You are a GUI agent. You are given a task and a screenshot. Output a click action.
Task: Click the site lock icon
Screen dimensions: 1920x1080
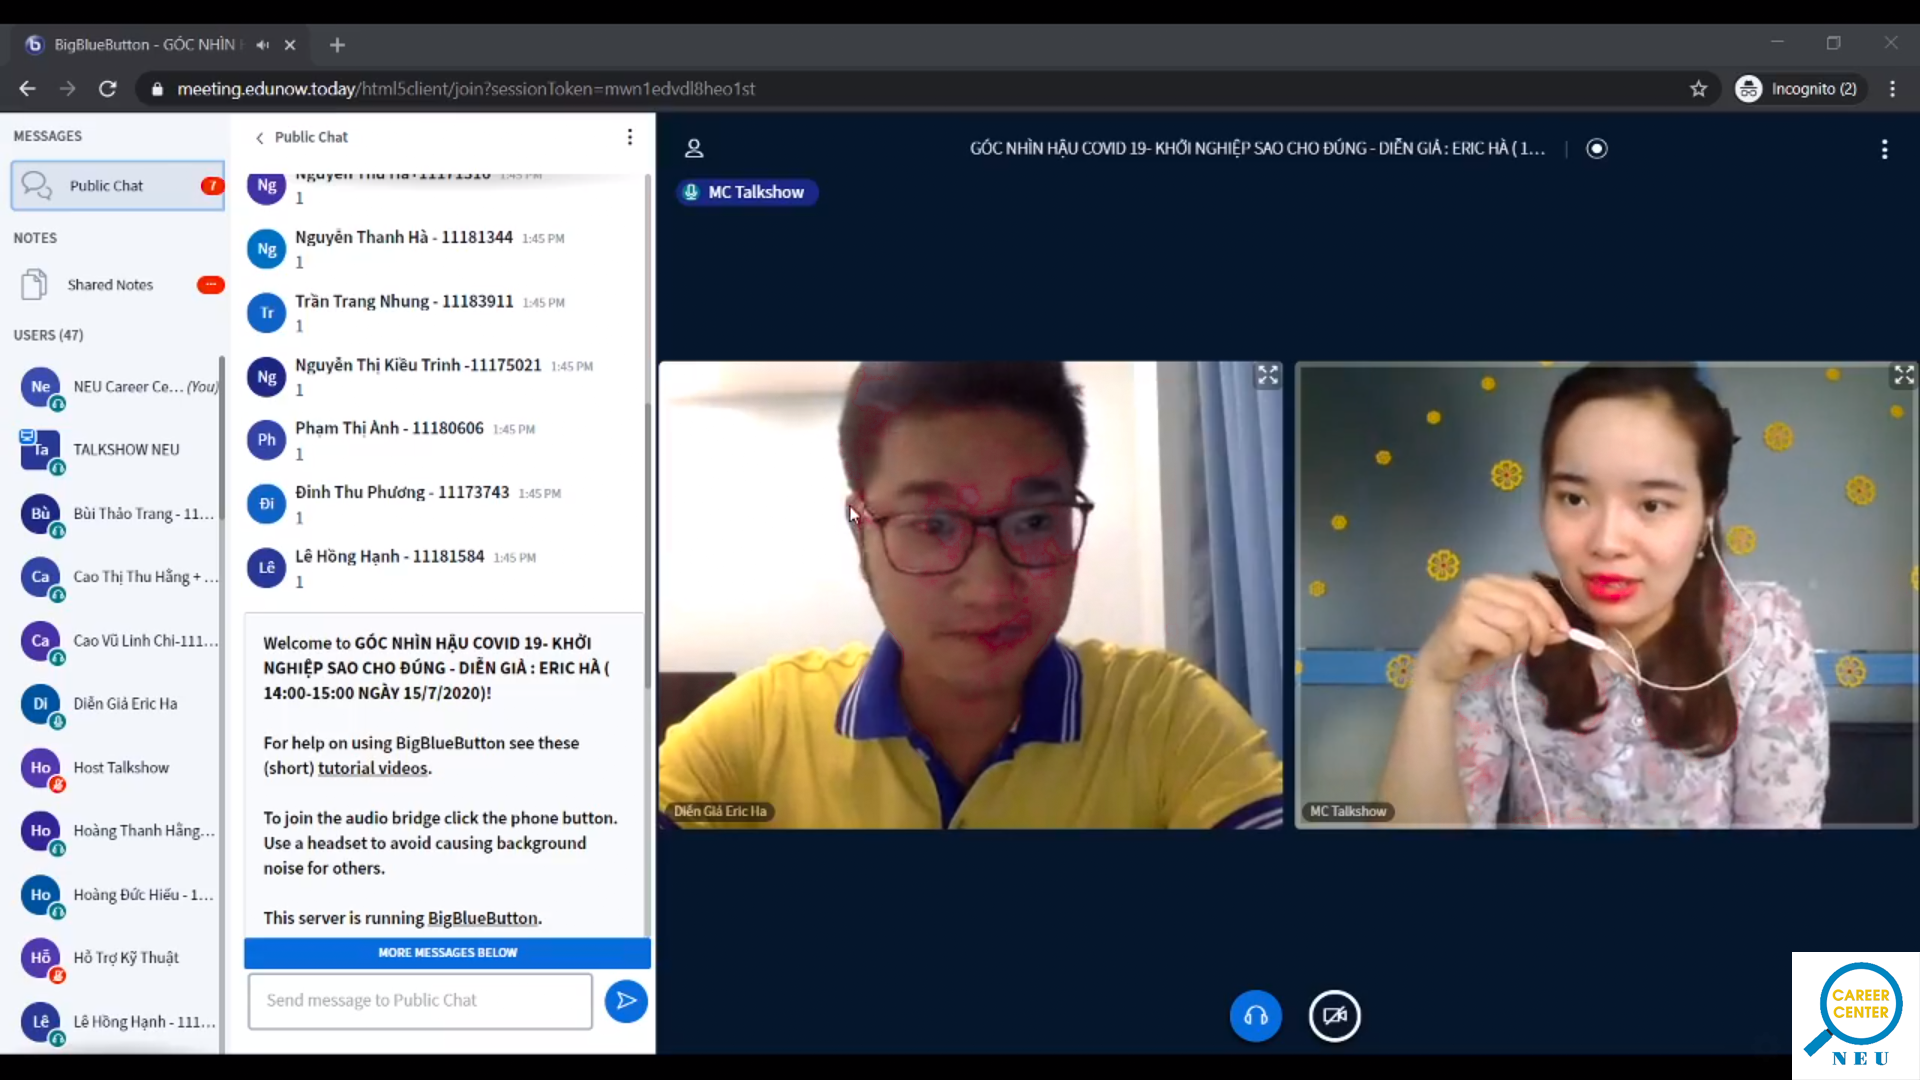click(x=157, y=89)
